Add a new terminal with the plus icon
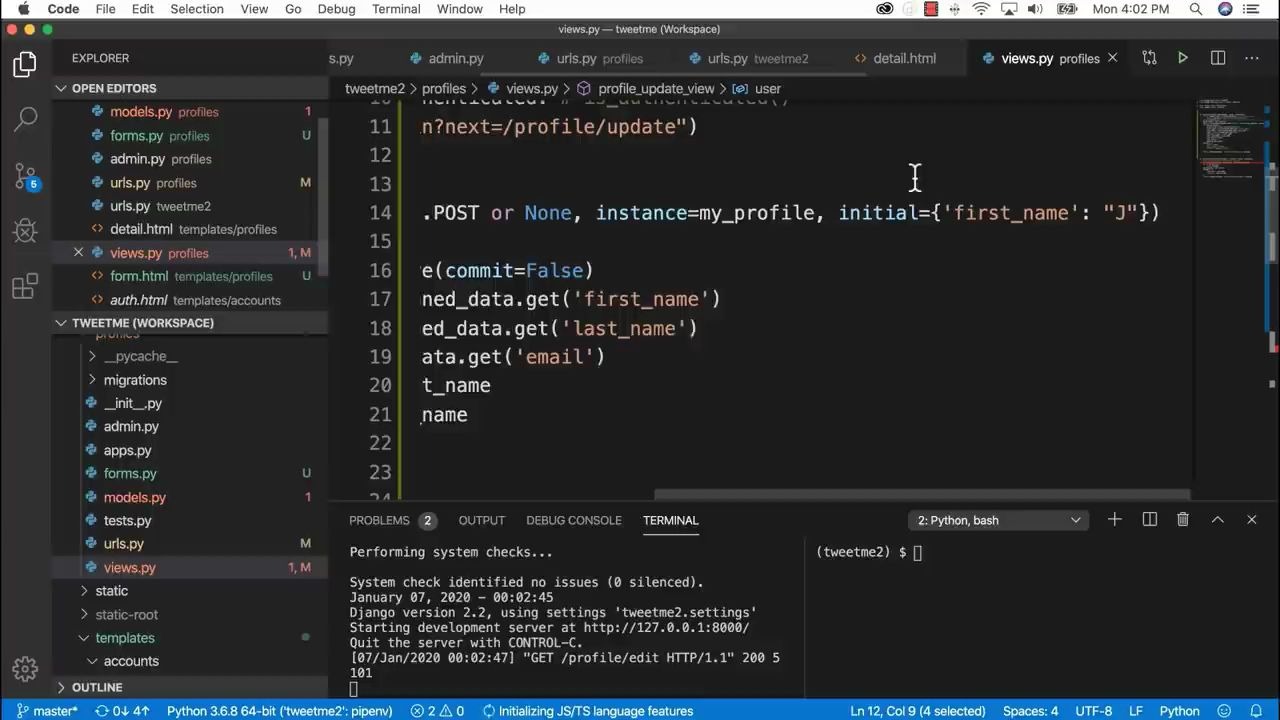Viewport: 1280px width, 720px height. (x=1114, y=520)
